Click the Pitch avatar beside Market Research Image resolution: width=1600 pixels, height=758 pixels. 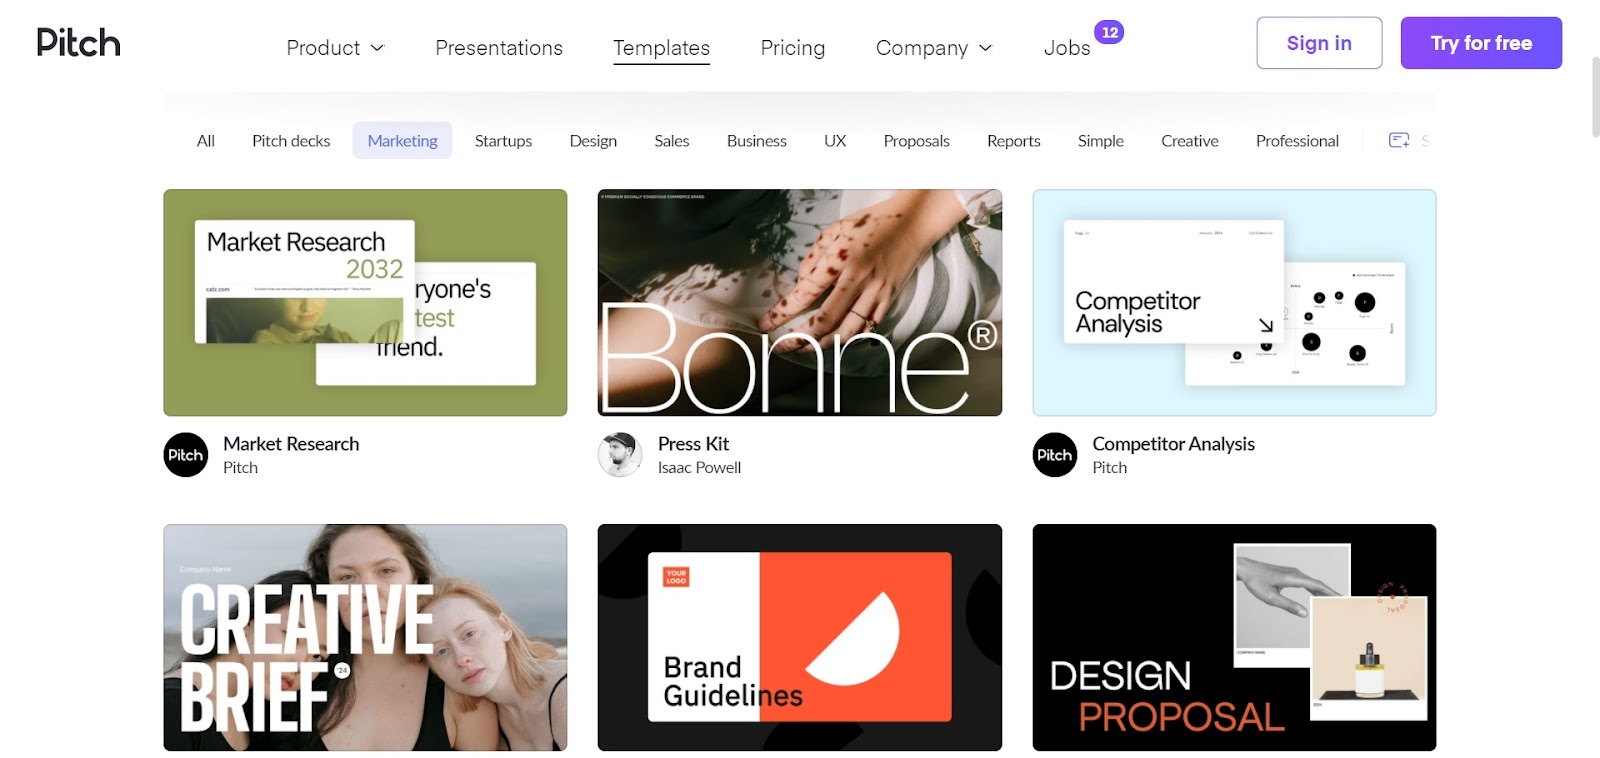pos(186,455)
